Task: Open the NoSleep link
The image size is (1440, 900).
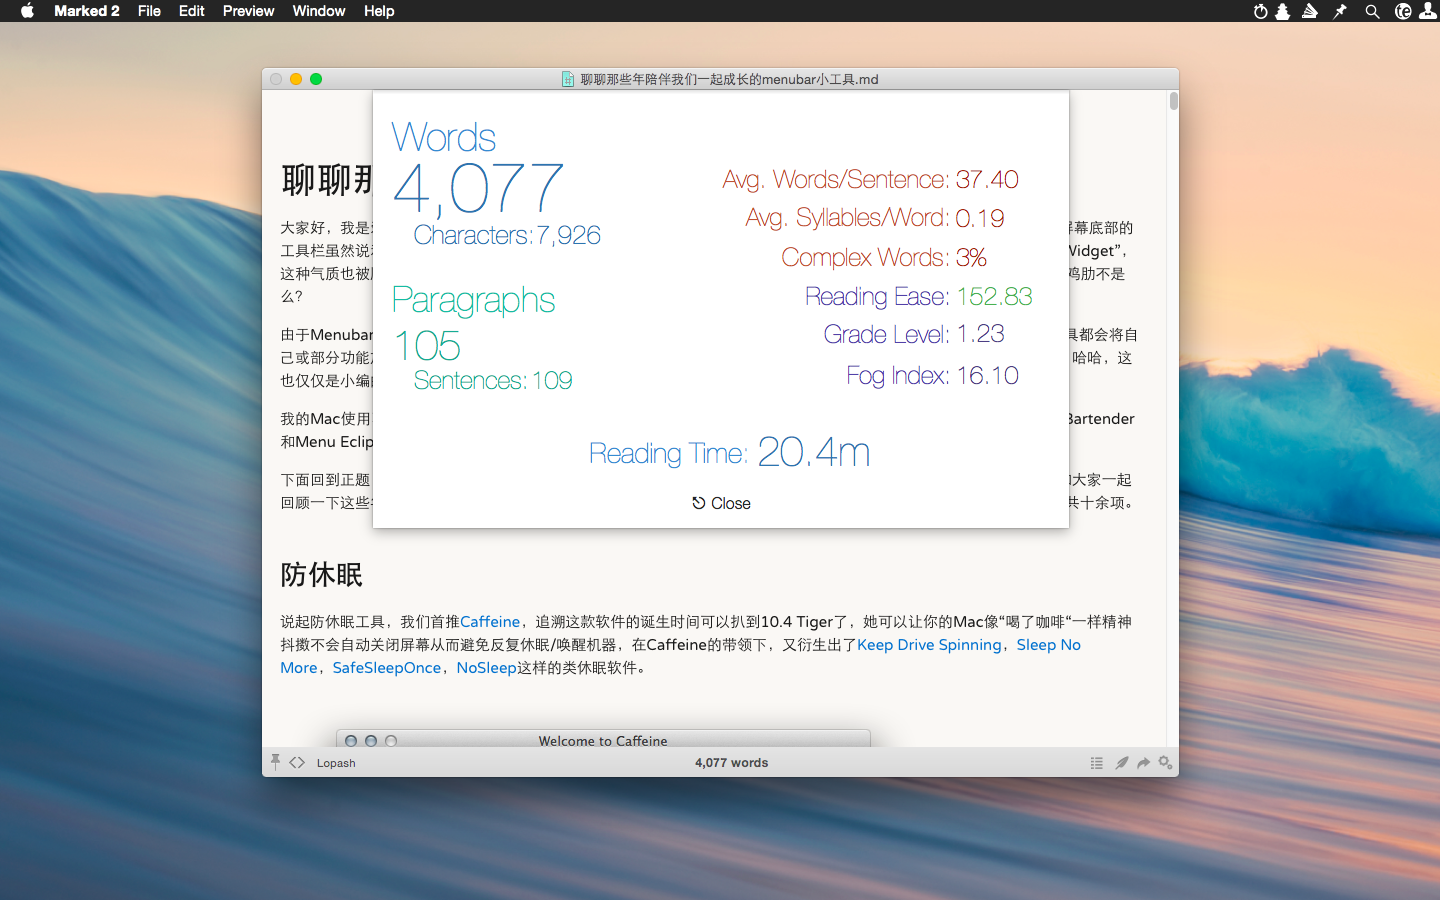Action: click(486, 668)
